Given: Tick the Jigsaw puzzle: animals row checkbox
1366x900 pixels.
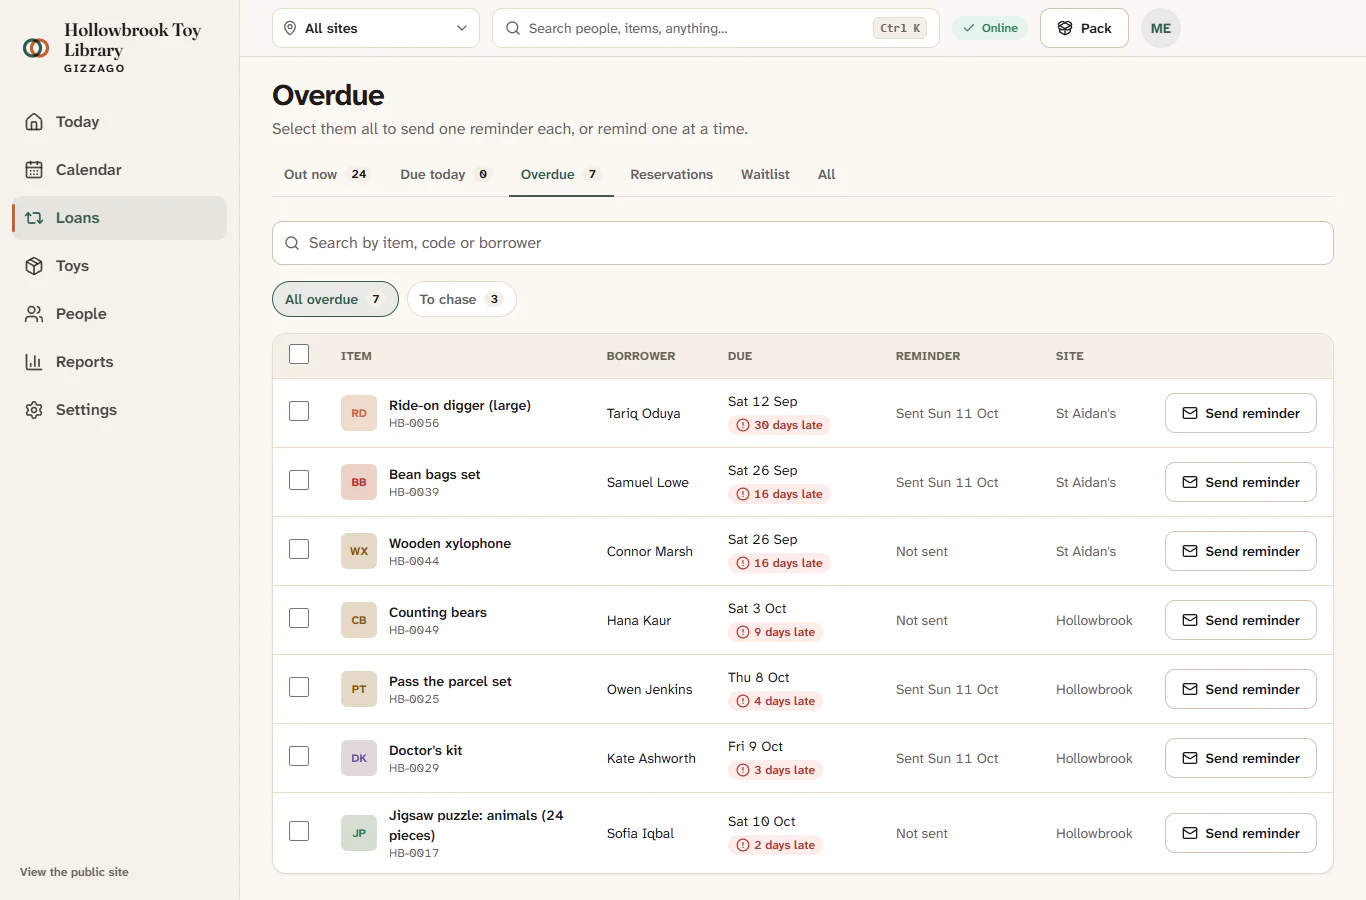Looking at the screenshot, I should (299, 831).
